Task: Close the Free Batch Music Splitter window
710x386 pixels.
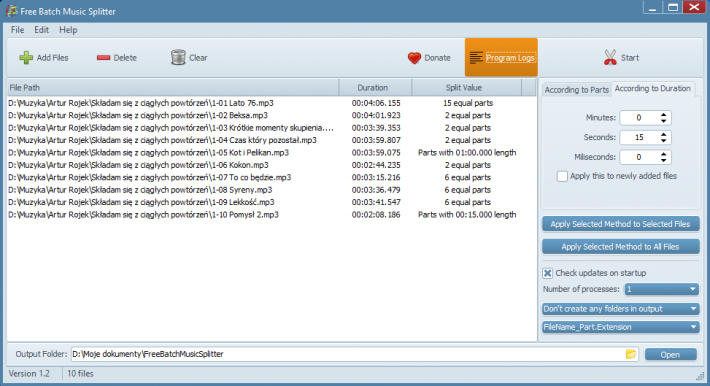Action: (694, 7)
